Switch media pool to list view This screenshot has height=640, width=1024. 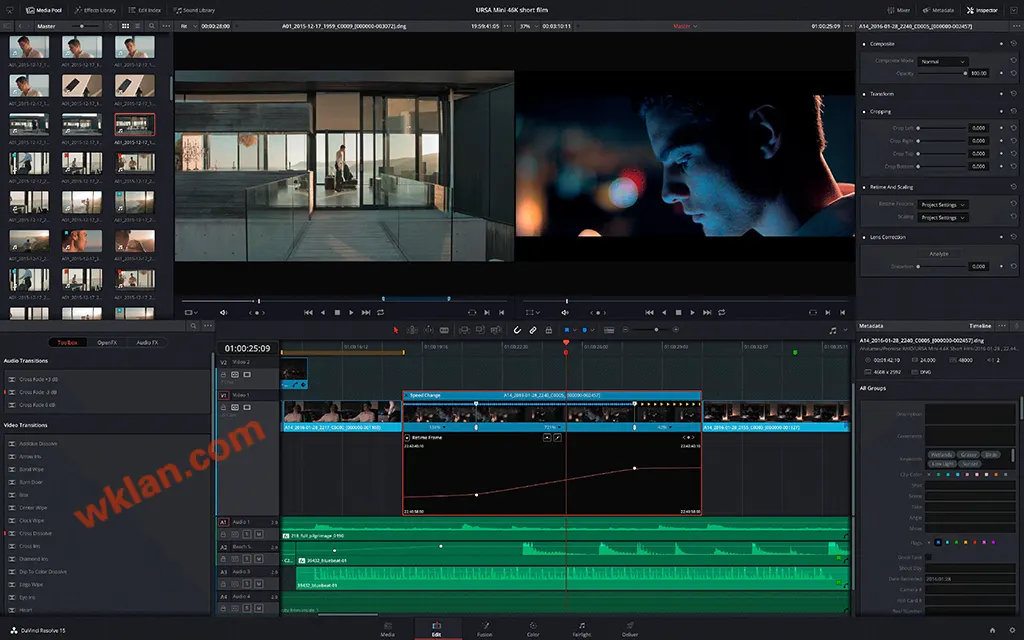[x=137, y=26]
